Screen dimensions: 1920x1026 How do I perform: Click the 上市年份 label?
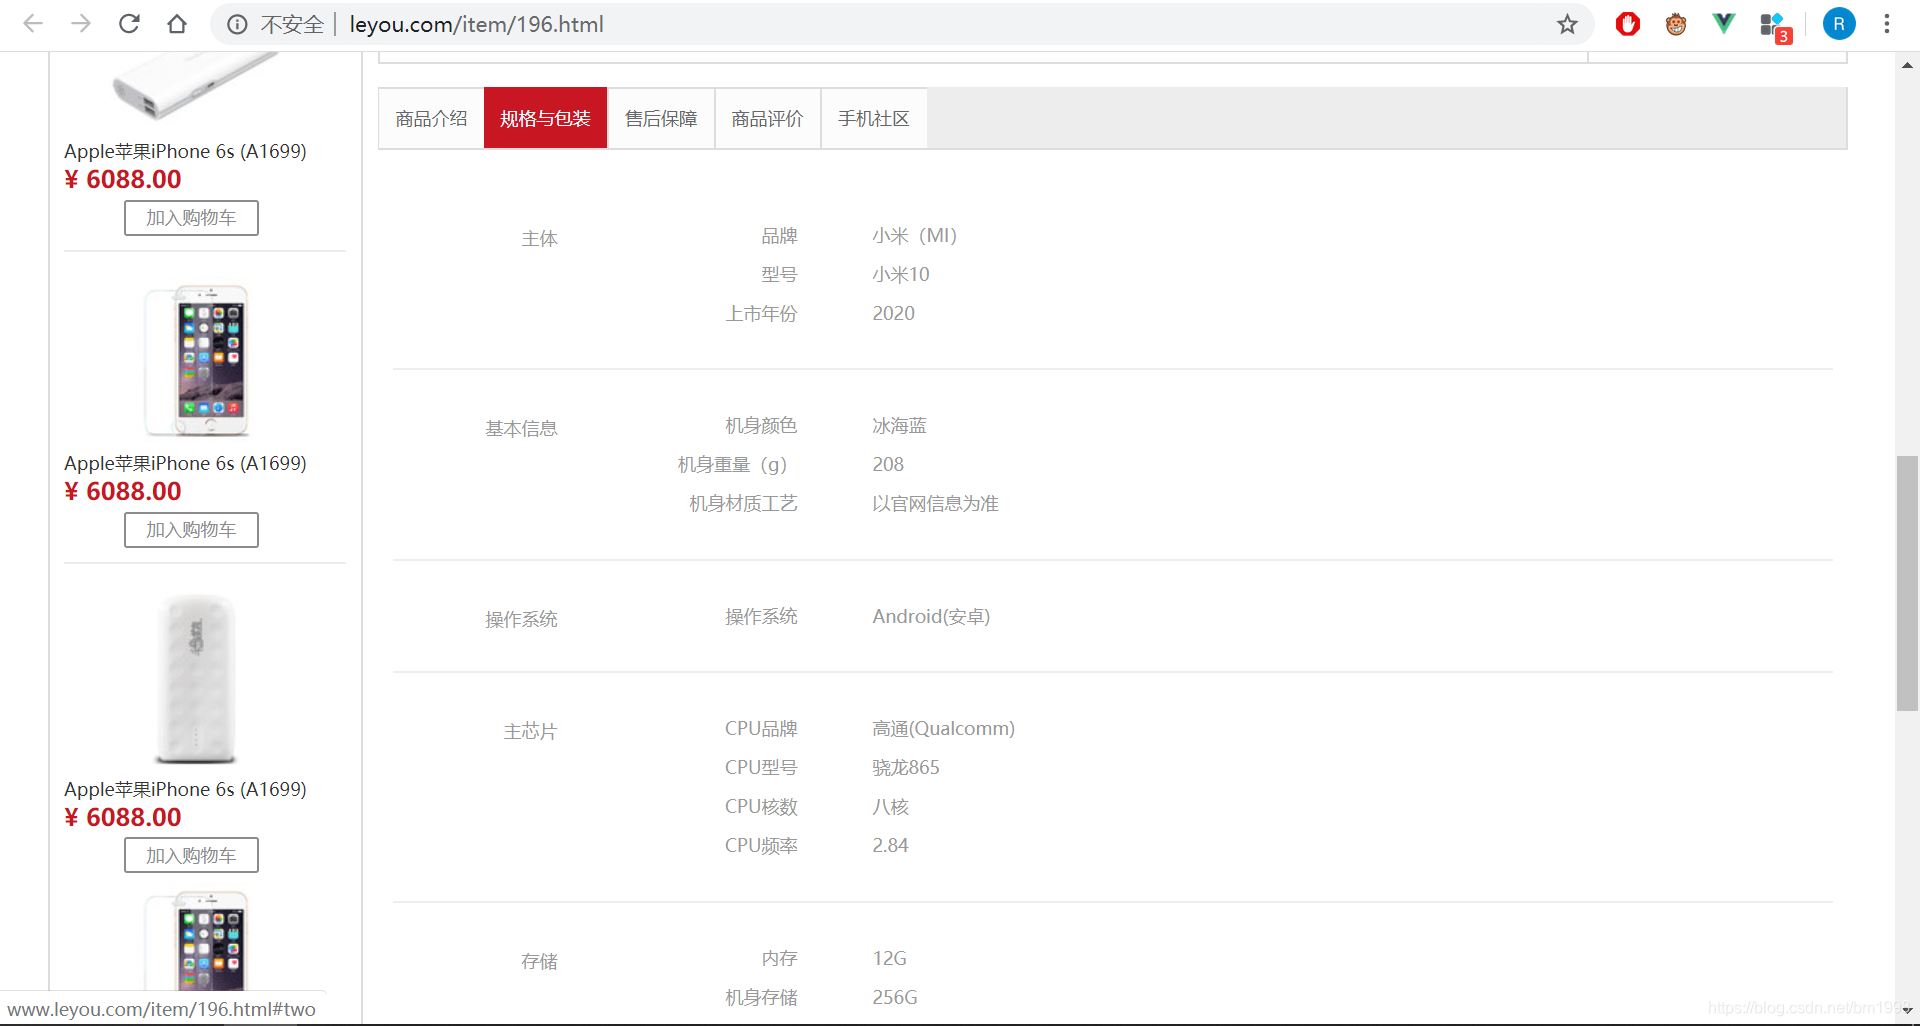761,314
